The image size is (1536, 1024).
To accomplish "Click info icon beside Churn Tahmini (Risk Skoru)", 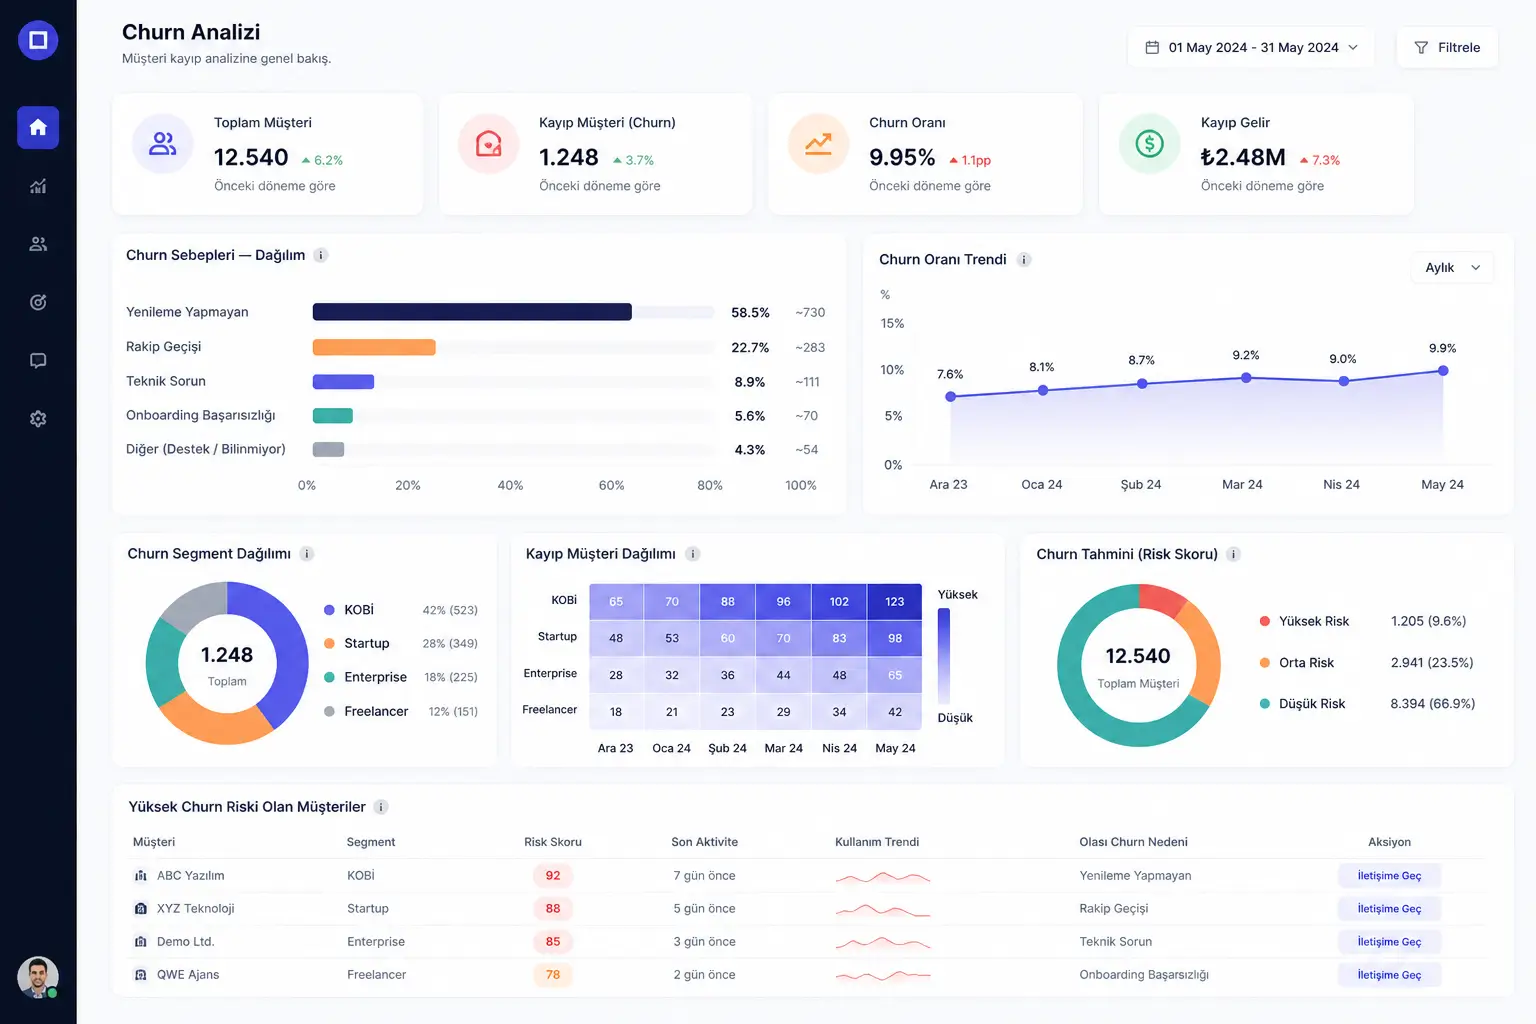I will 1234,554.
